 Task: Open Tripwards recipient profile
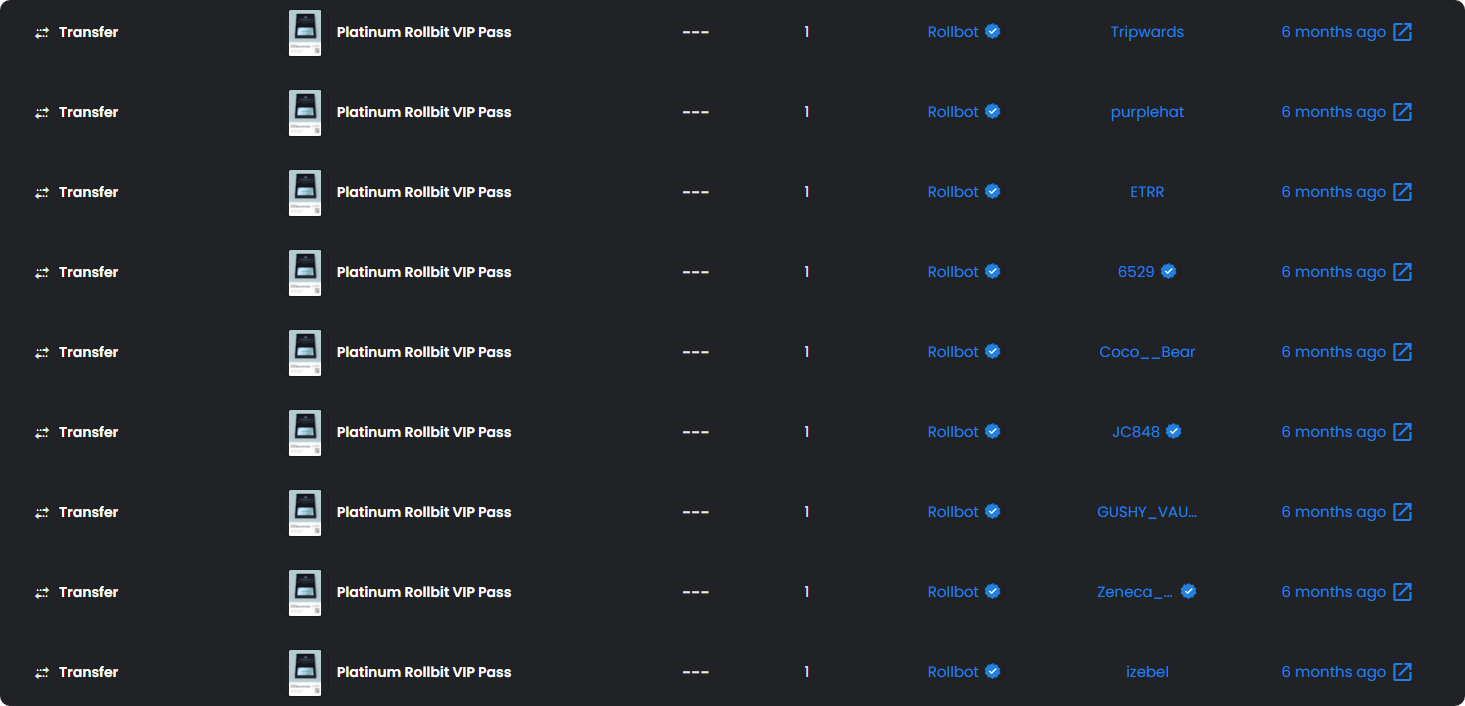(1147, 32)
